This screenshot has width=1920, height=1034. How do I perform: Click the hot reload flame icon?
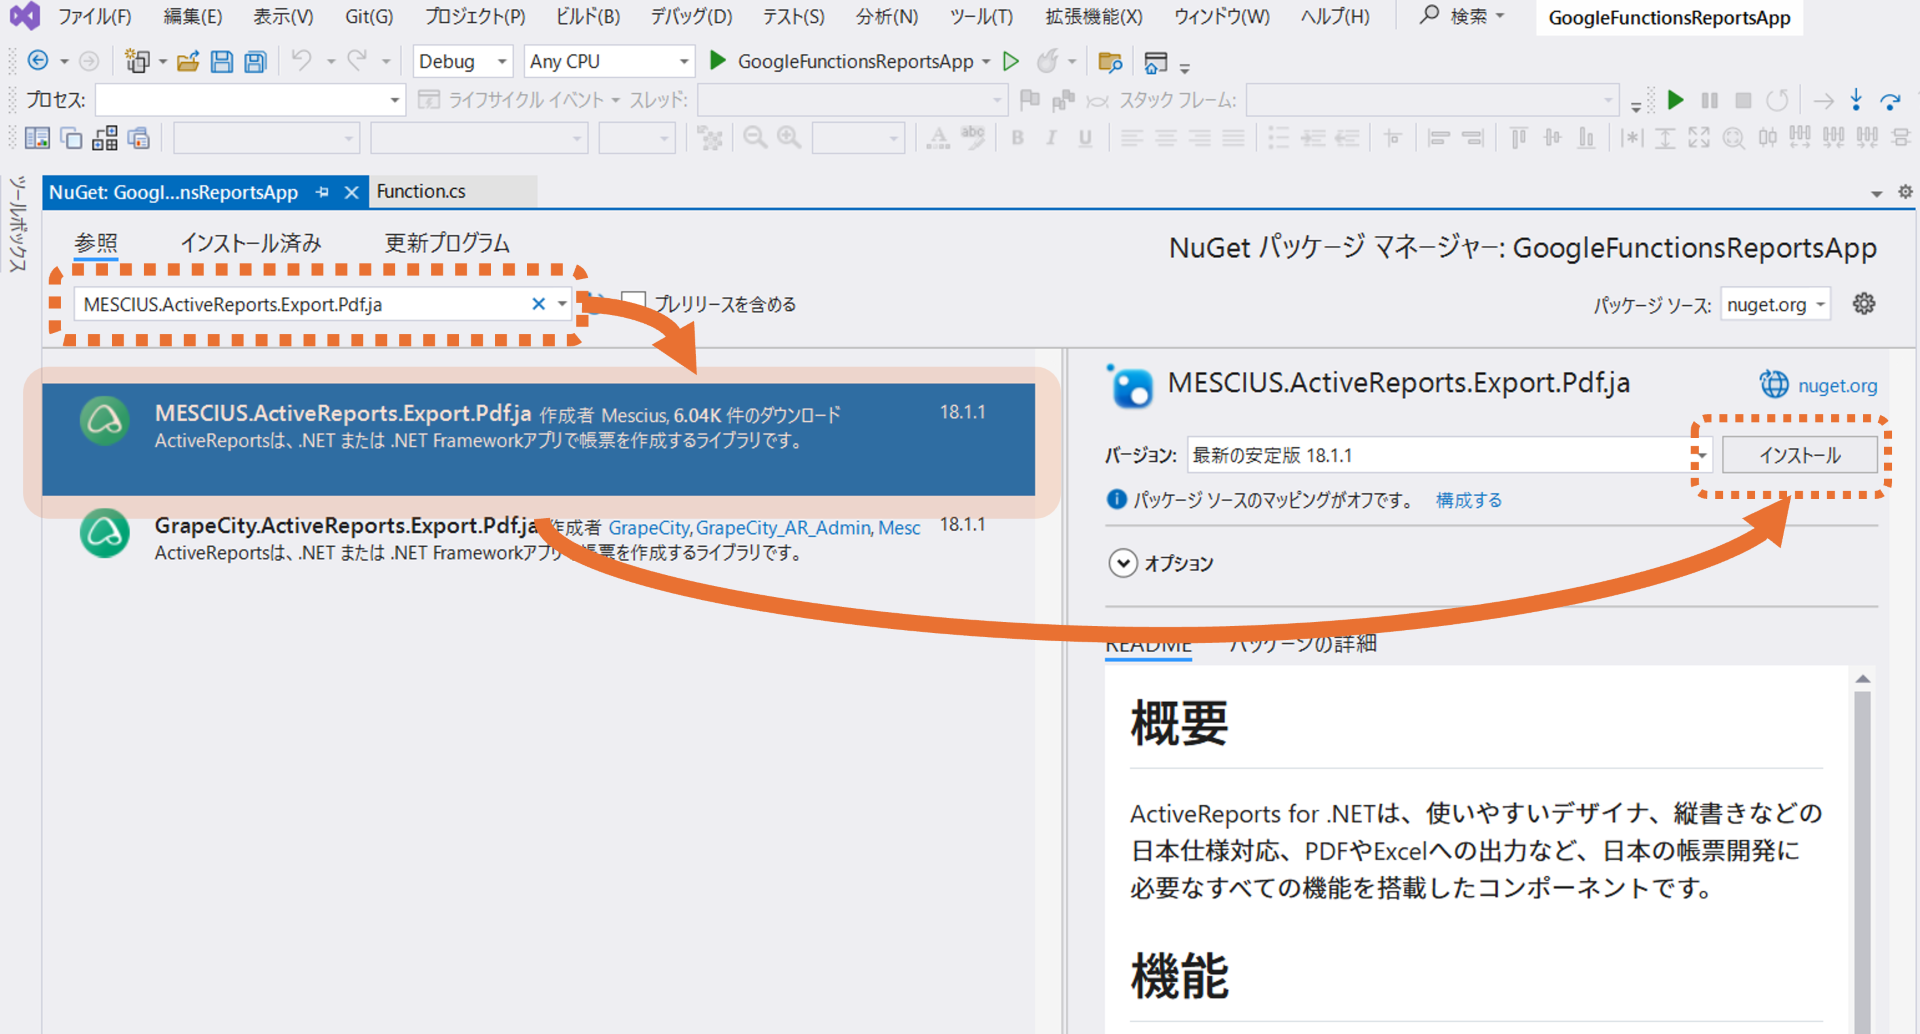tap(1047, 61)
